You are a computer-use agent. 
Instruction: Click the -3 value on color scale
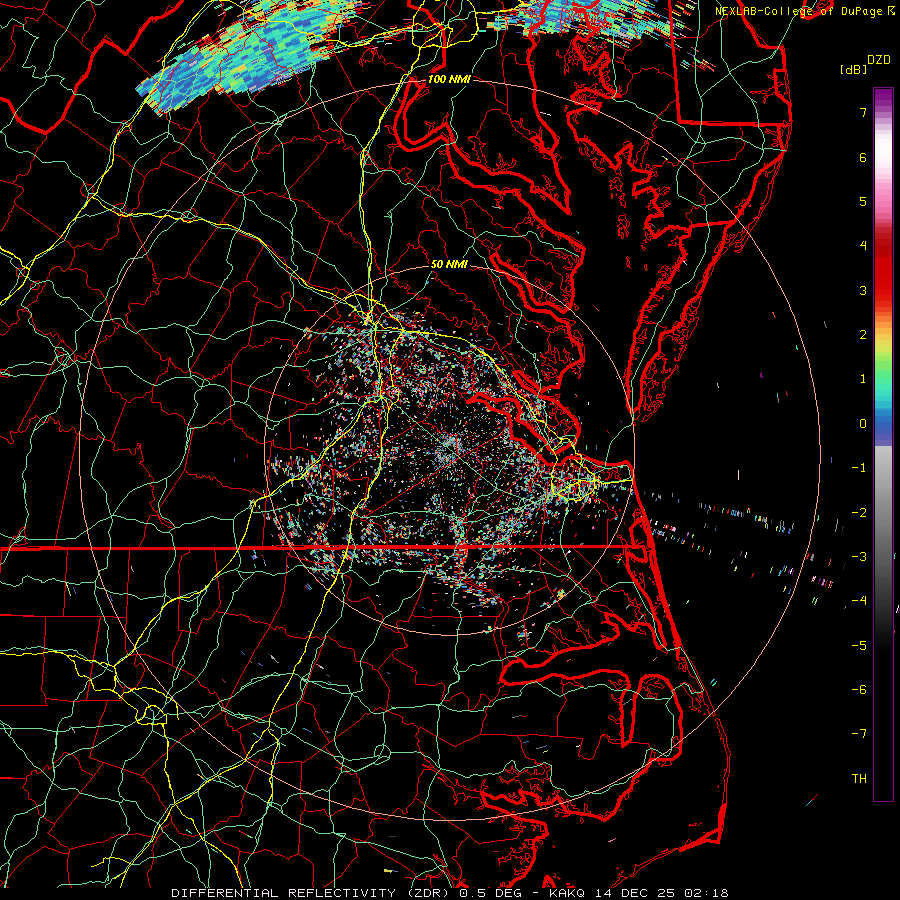pyautogui.click(x=859, y=557)
